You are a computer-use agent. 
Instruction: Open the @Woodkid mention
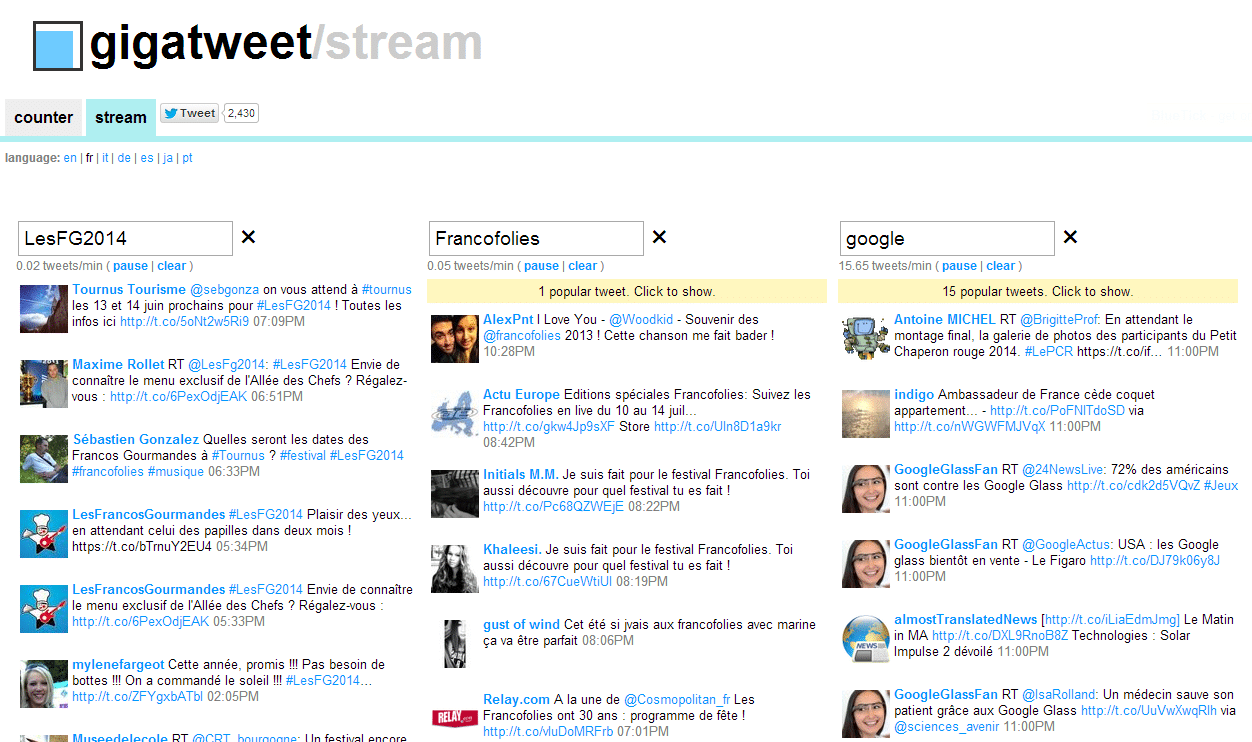(641, 320)
